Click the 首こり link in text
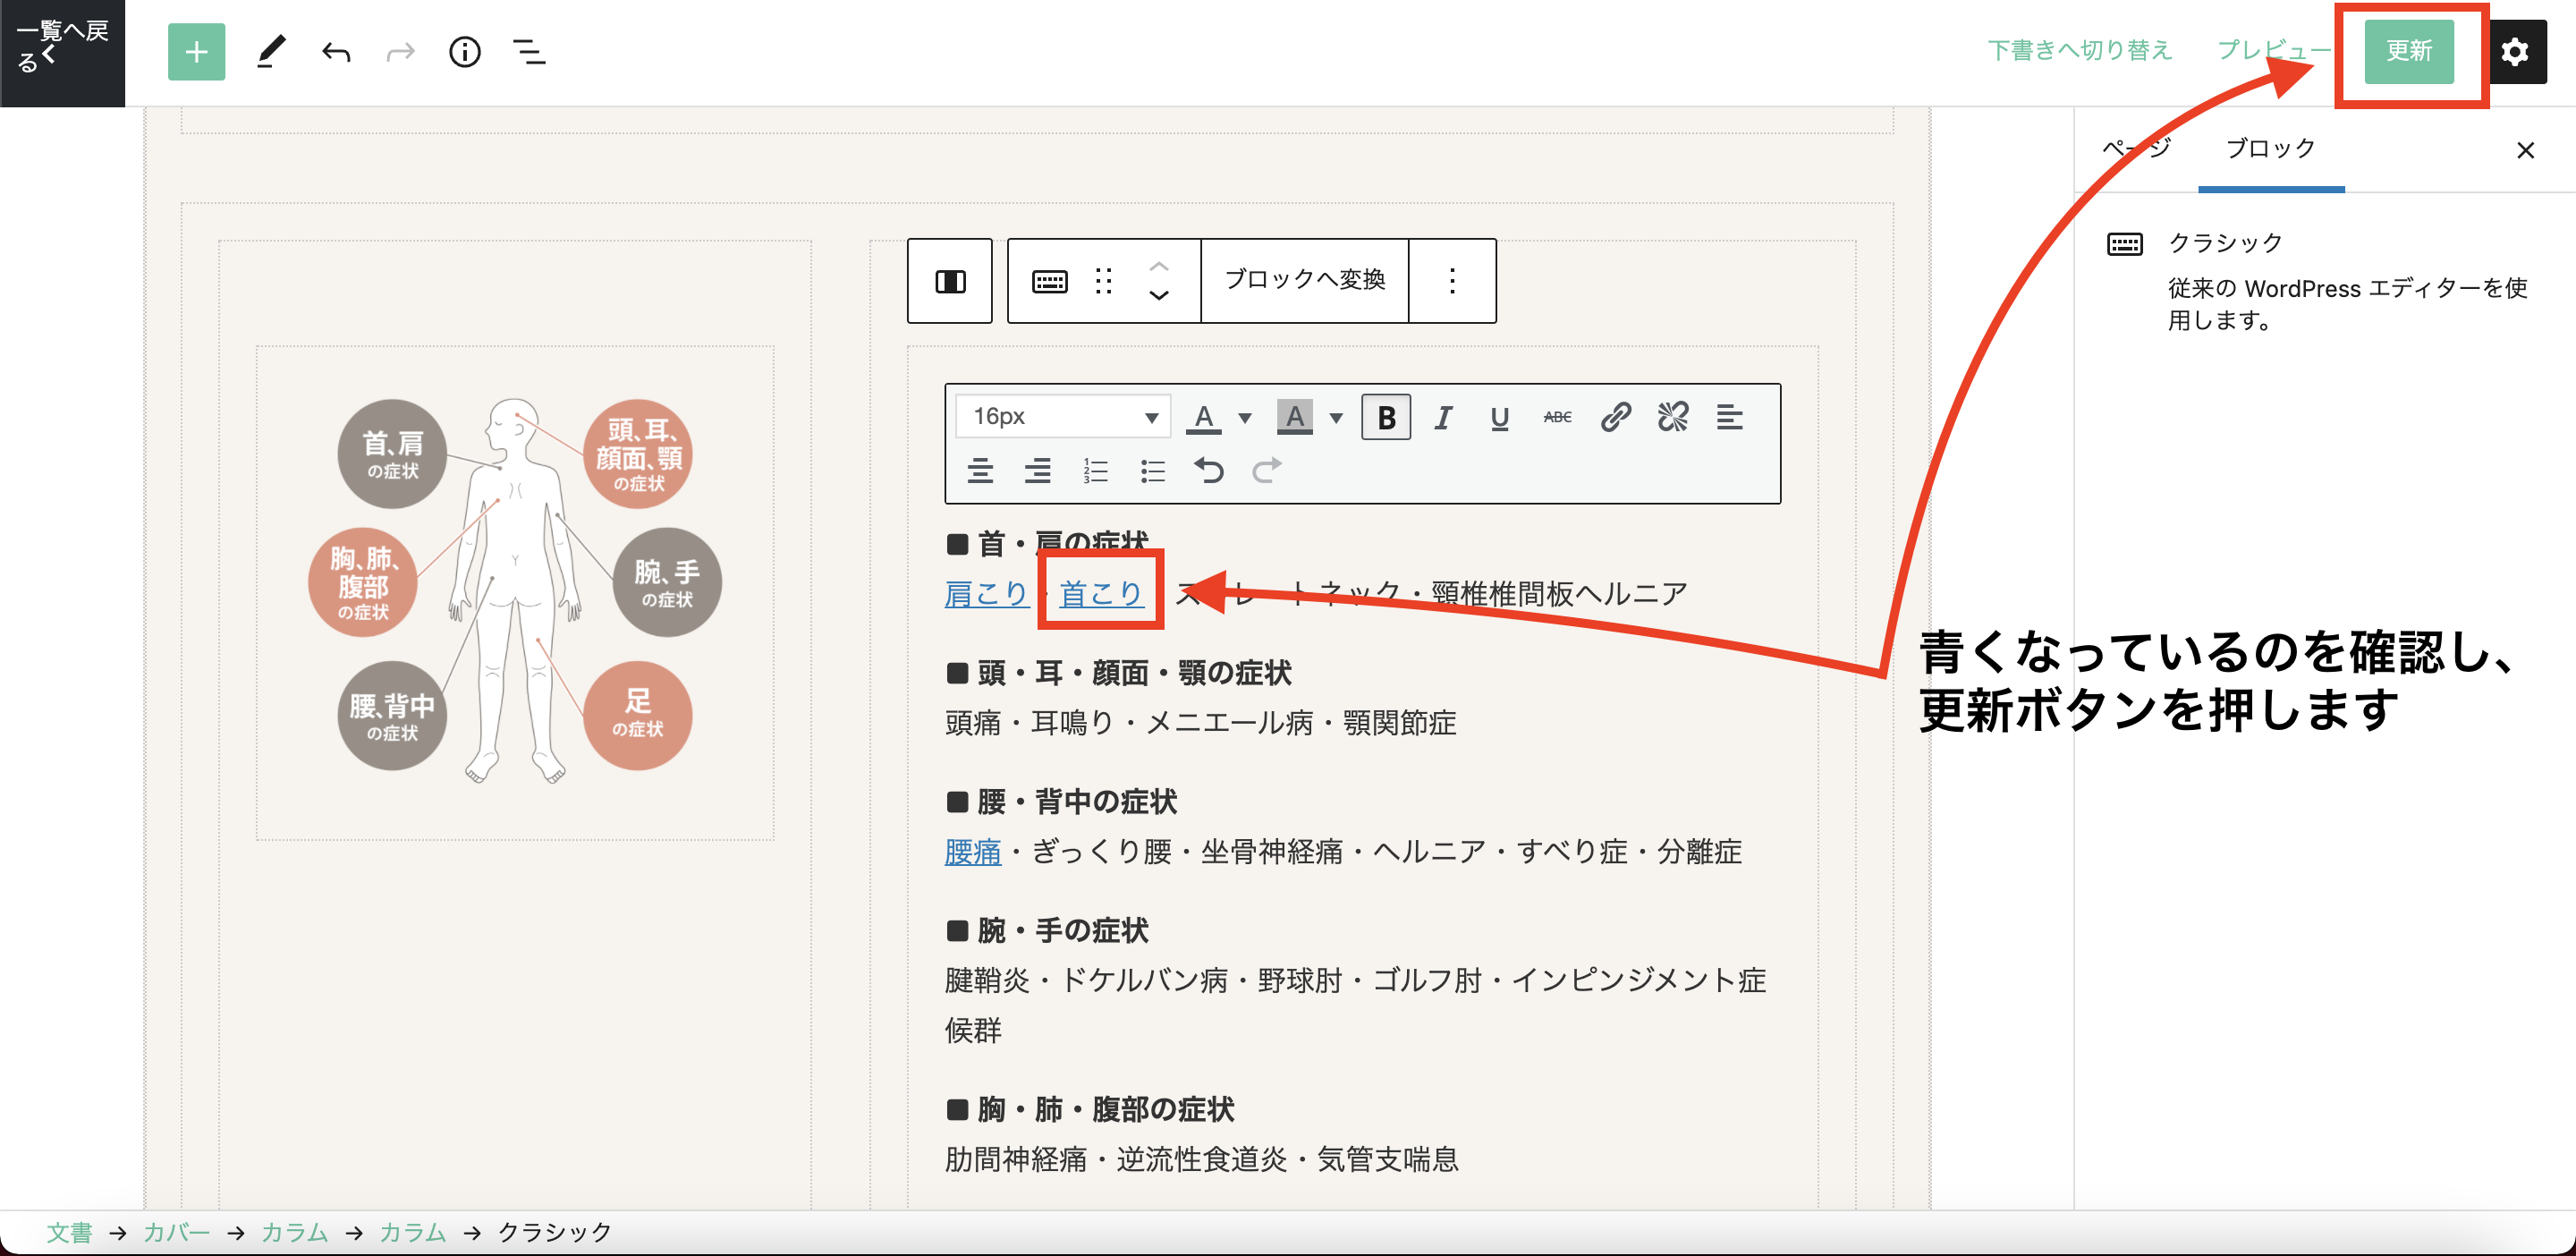The height and width of the screenshot is (1256, 2576). (1100, 593)
